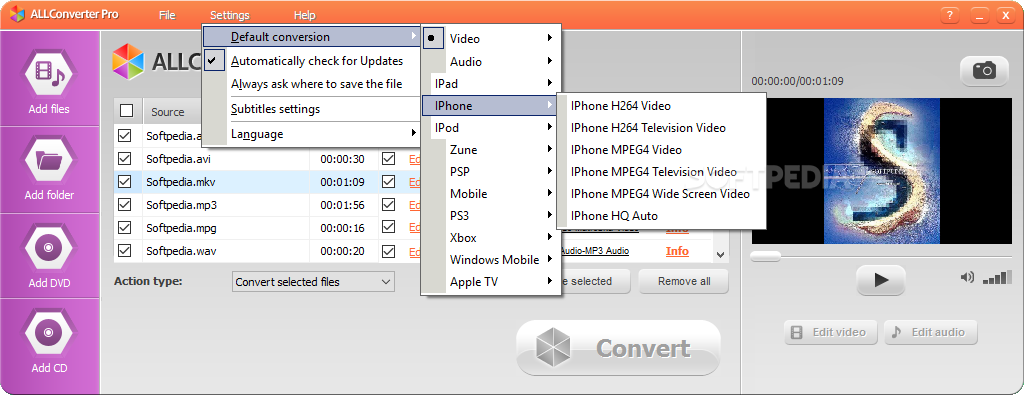Image resolution: width=1024 pixels, height=395 pixels.
Task: Uncheck the Softpedia.avi file checkbox
Action: tap(124, 159)
